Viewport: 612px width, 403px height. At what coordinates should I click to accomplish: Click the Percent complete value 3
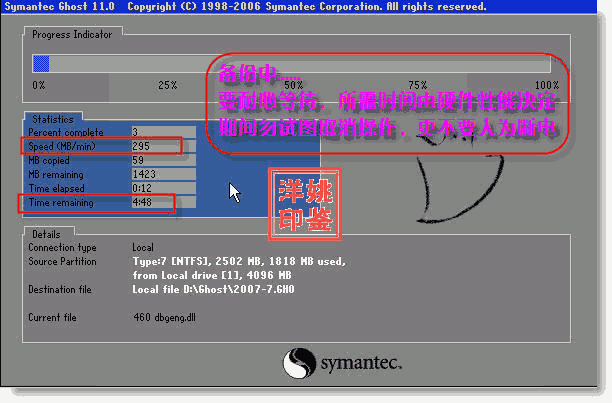(x=135, y=132)
